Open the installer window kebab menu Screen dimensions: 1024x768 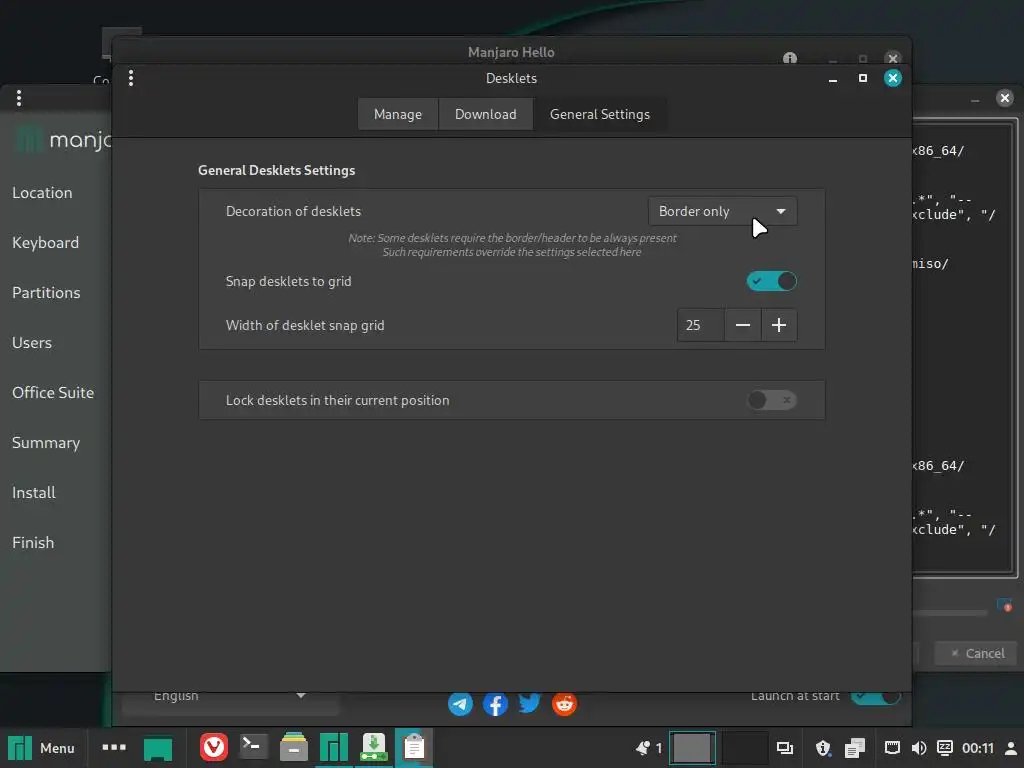click(x=19, y=99)
